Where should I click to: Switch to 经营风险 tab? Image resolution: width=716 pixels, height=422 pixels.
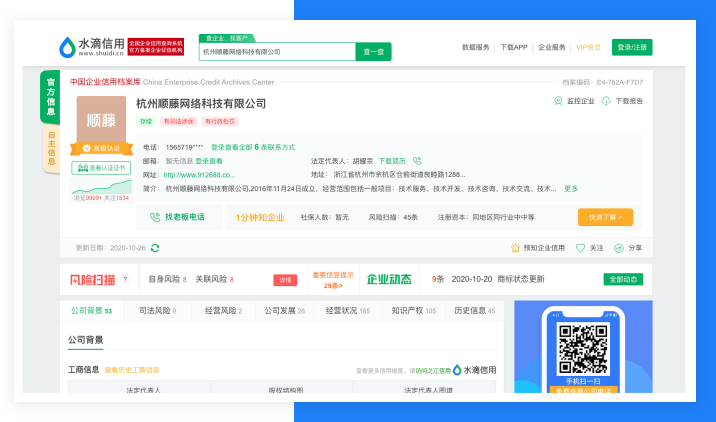pos(223,311)
